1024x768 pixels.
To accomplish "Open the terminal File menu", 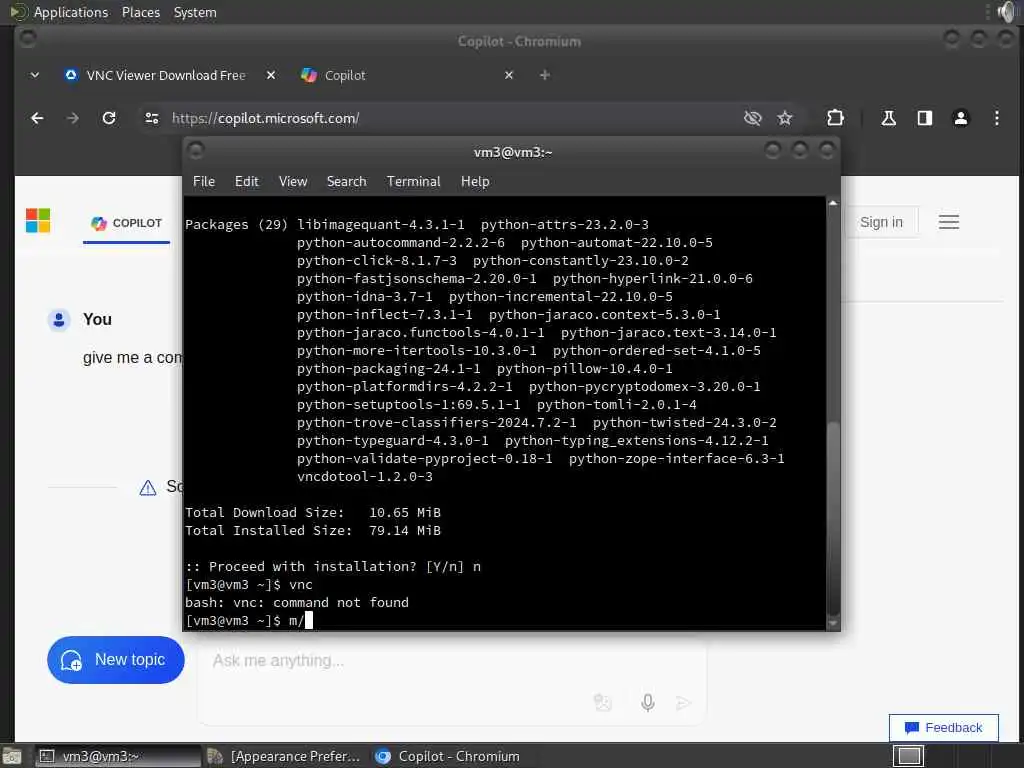I will pyautogui.click(x=204, y=182).
